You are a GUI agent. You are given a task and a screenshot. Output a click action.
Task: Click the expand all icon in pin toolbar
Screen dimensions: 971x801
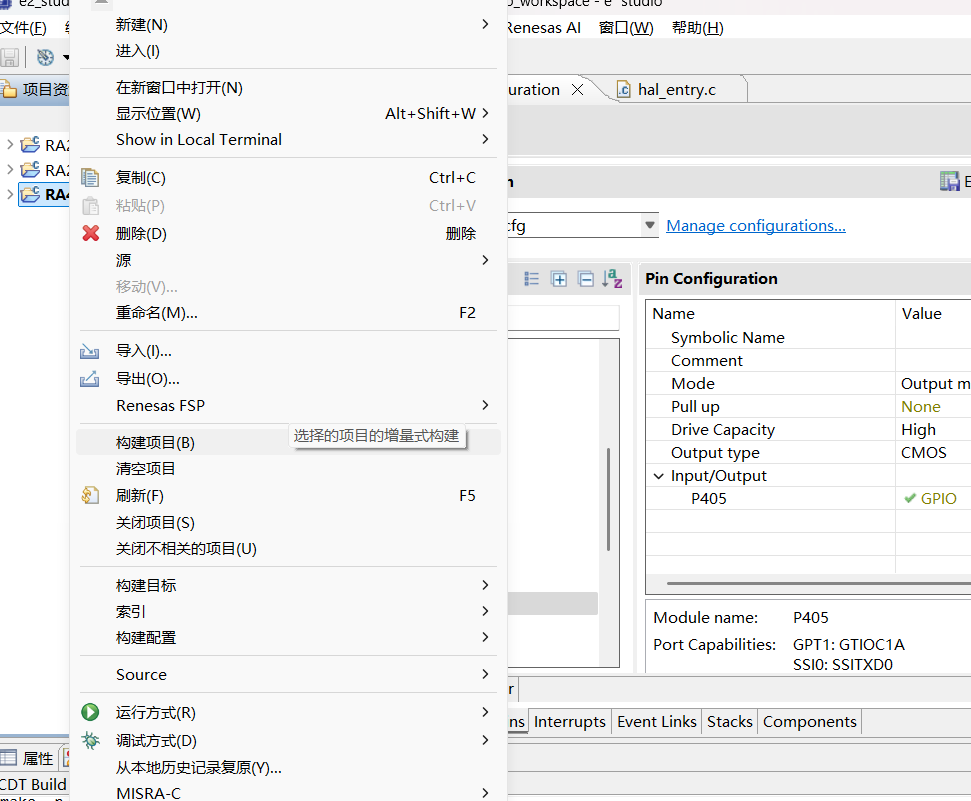559,279
